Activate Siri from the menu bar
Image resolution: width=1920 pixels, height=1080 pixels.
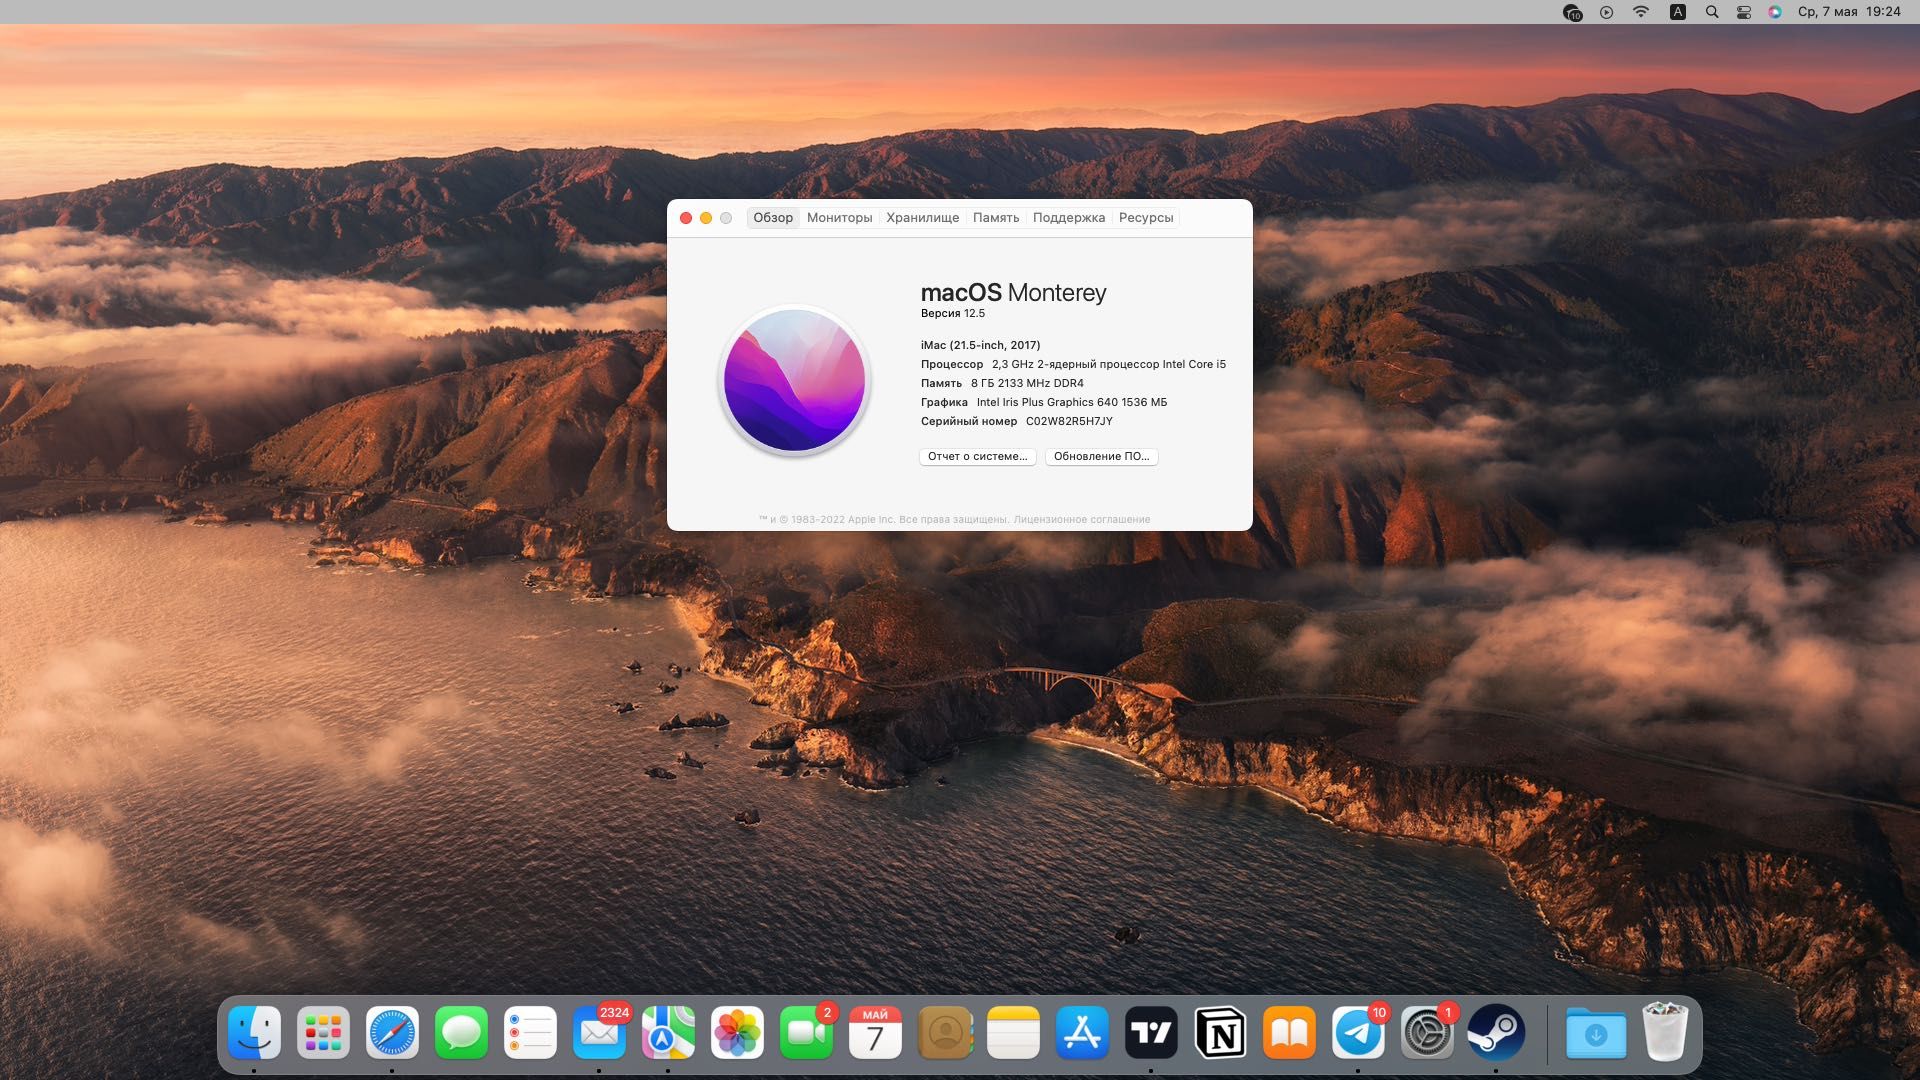point(1775,12)
